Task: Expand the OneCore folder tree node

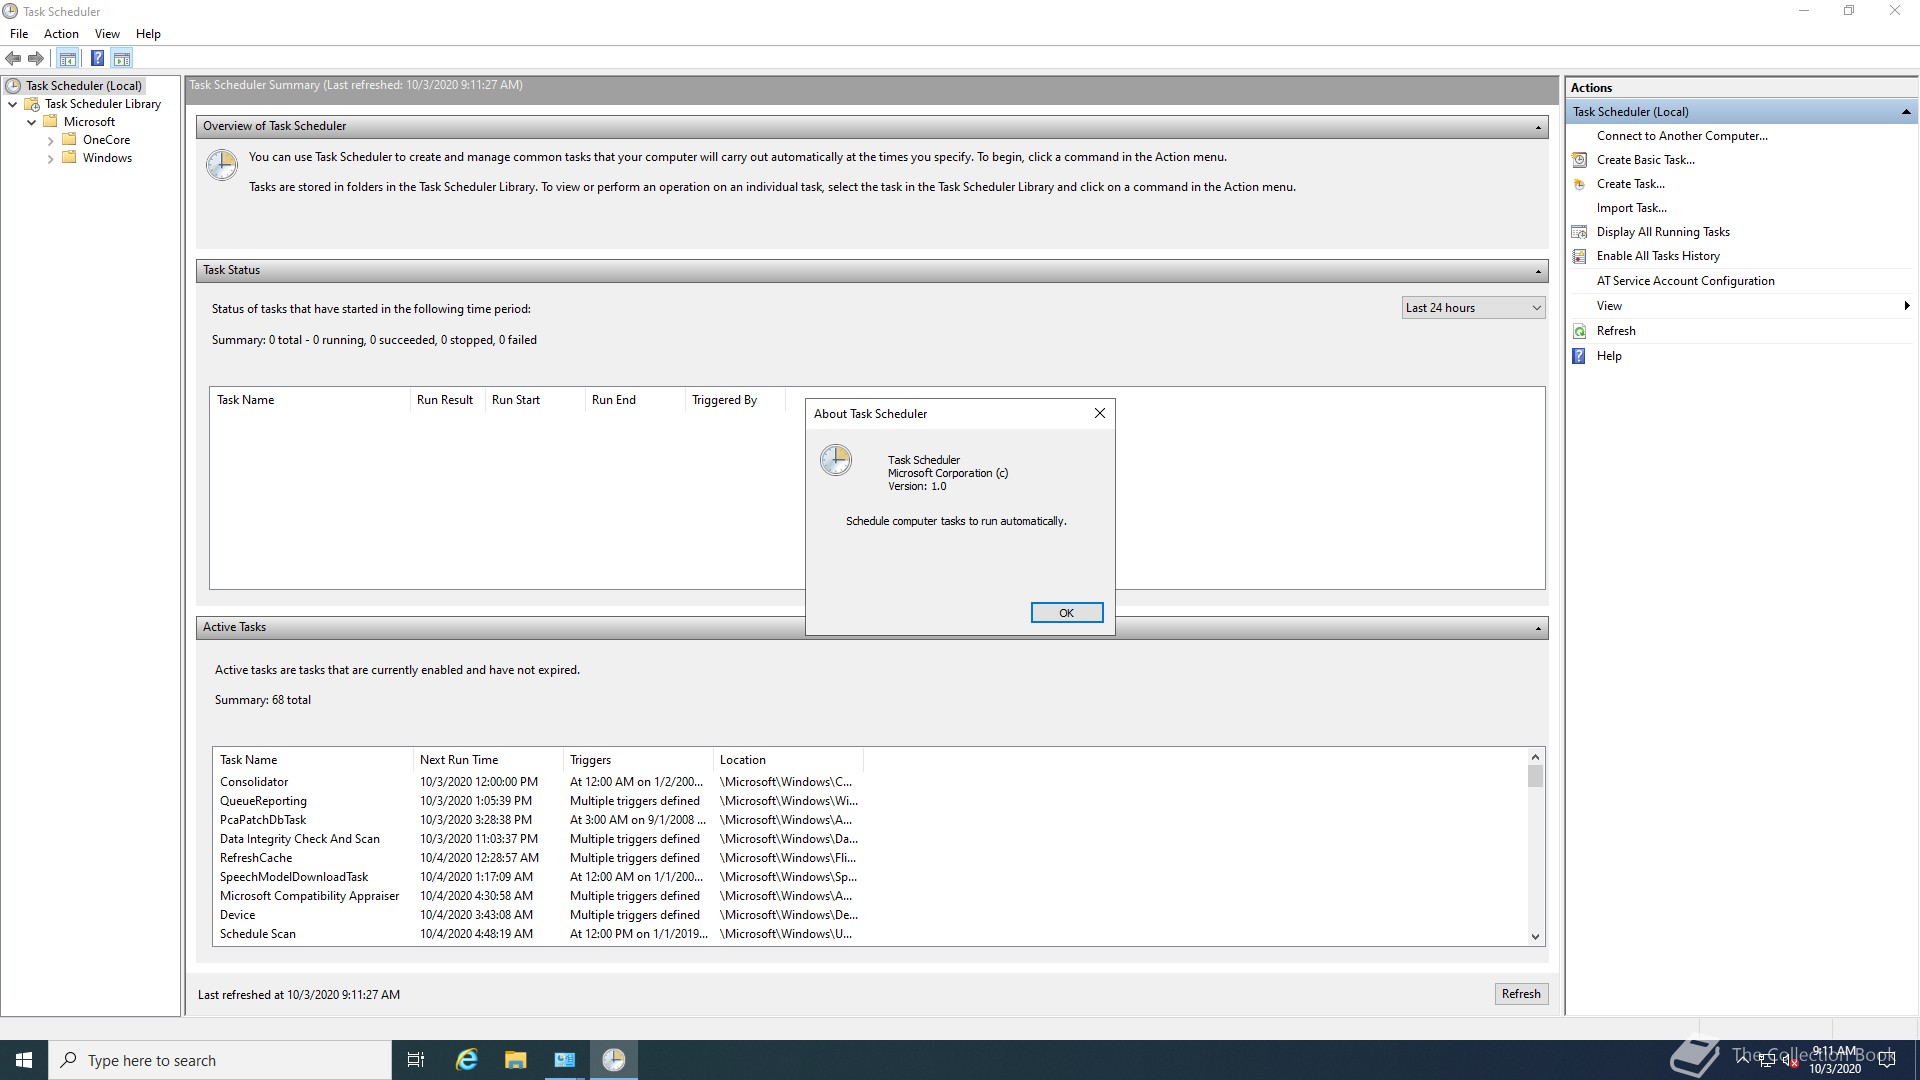Action: coord(50,141)
